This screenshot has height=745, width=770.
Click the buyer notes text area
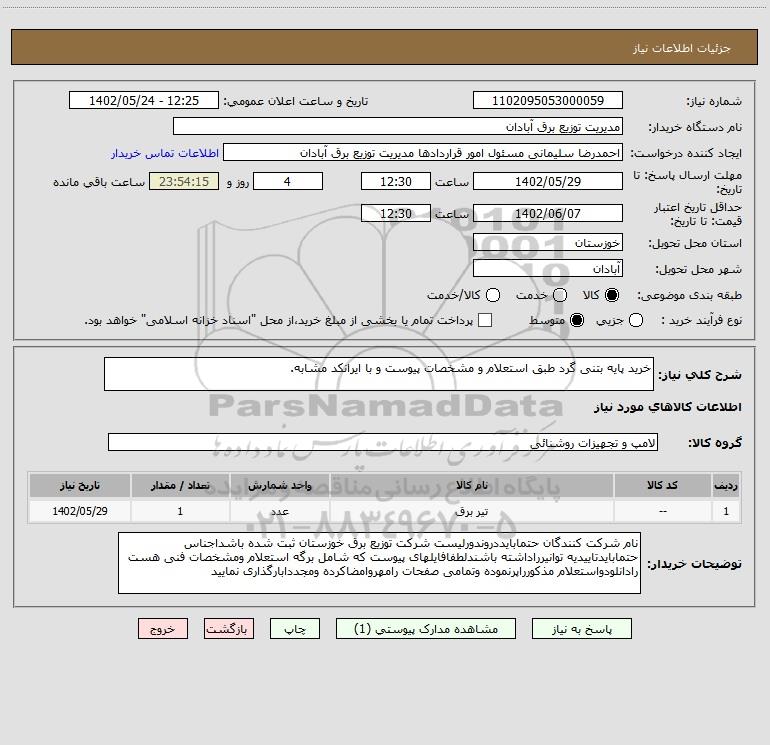(380, 563)
